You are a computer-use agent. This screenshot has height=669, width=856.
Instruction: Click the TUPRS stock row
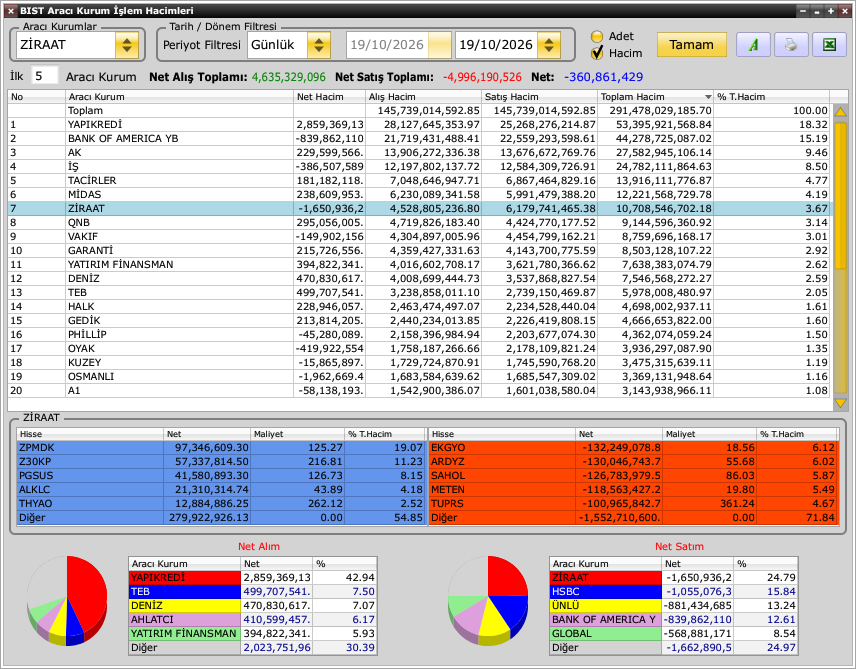point(633,504)
